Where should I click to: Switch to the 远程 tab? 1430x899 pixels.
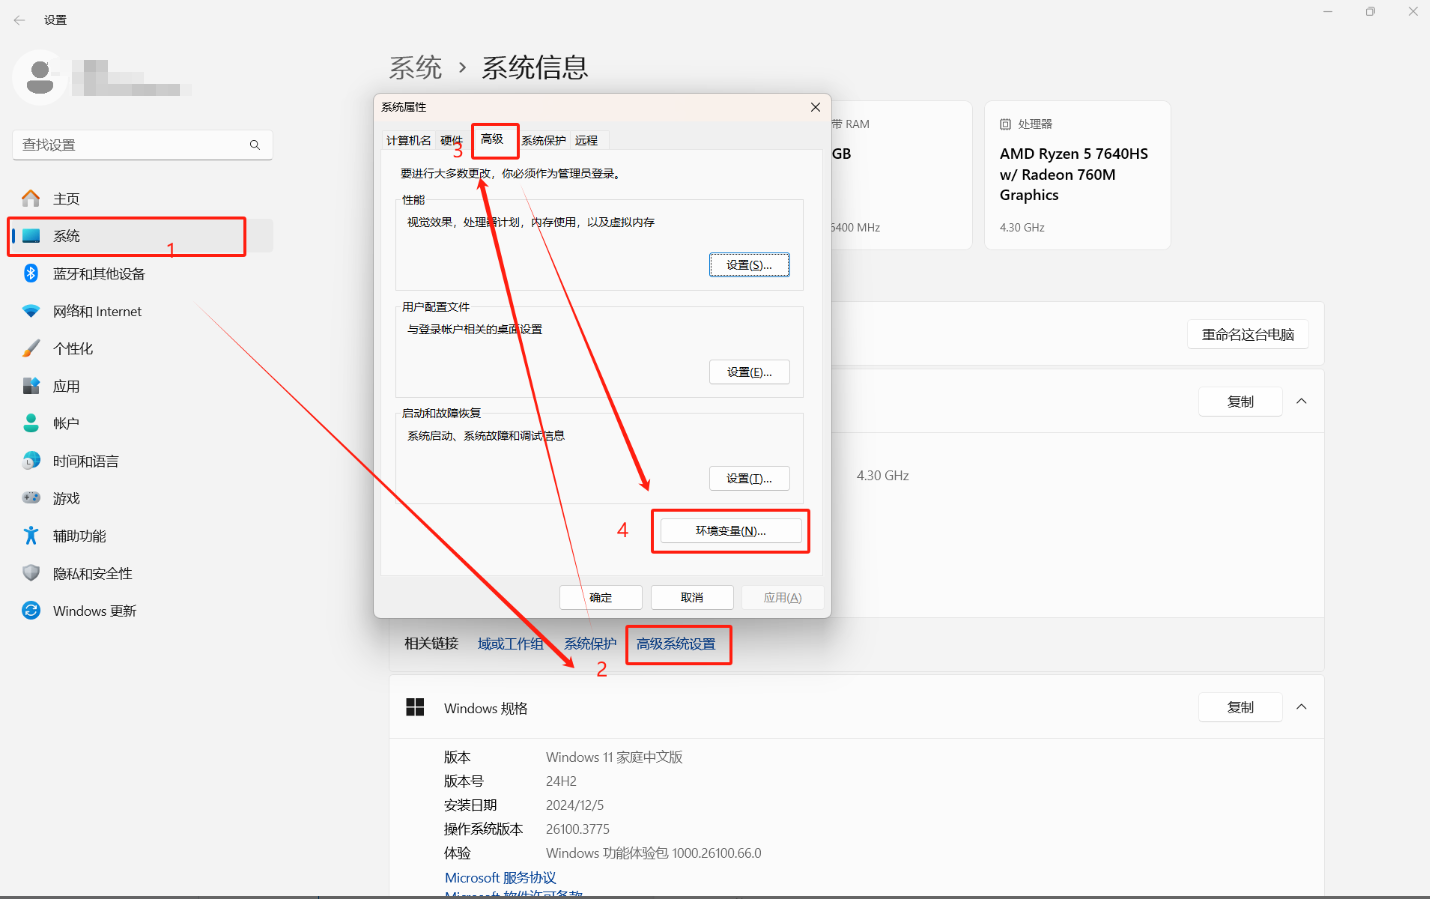(x=586, y=141)
